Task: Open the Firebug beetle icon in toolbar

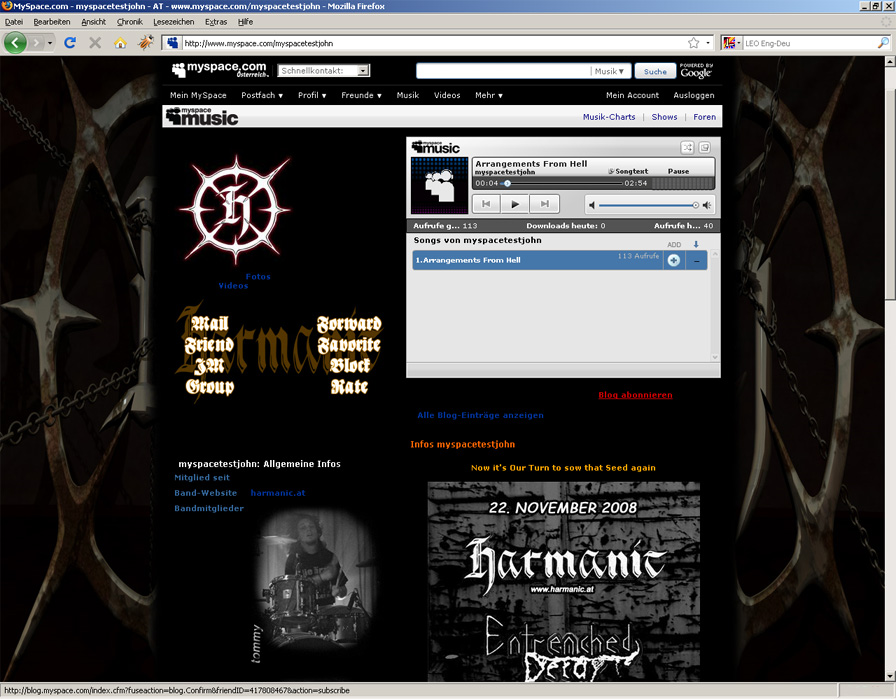Action: pos(146,43)
